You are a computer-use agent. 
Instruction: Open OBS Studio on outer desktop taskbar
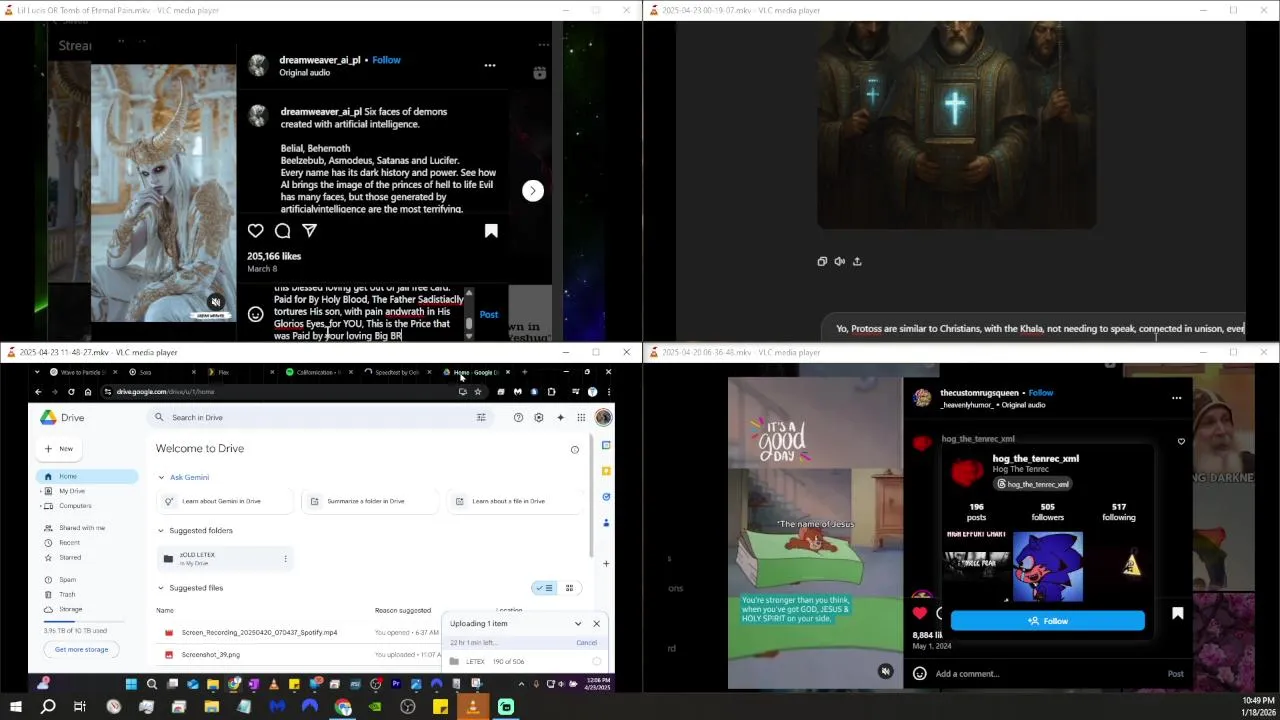[x=408, y=707]
